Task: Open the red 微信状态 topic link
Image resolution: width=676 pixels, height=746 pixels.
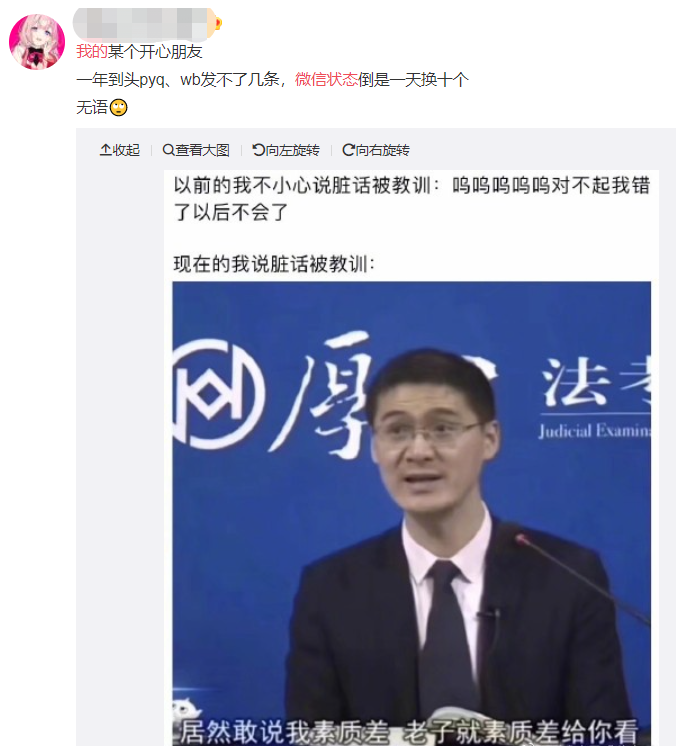Action: [x=326, y=79]
